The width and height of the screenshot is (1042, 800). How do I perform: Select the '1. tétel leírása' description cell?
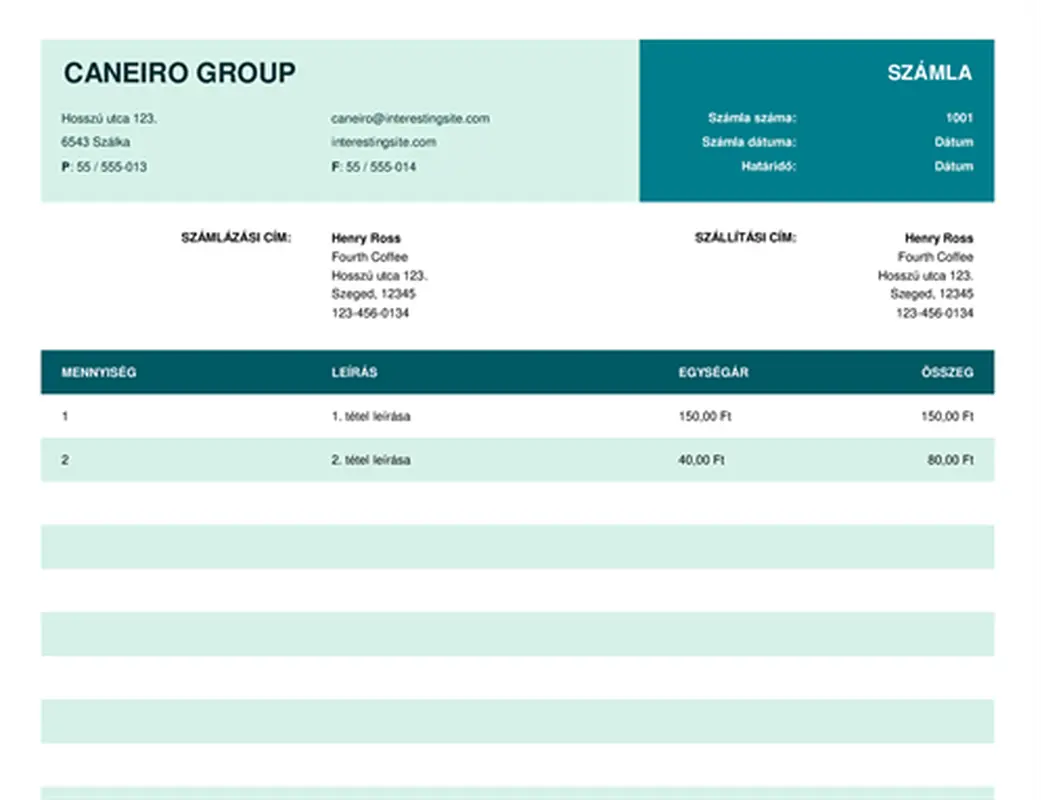tap(370, 416)
